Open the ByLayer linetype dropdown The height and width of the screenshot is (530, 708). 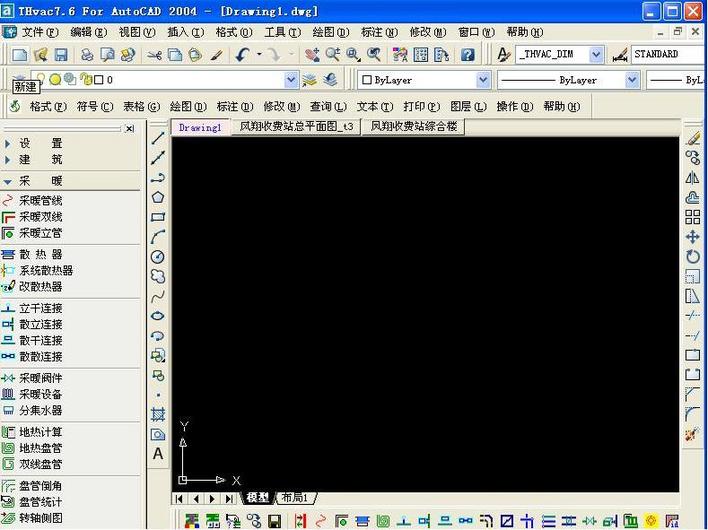coord(632,80)
